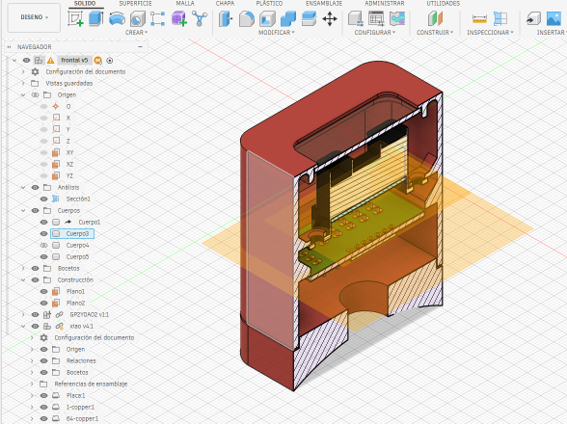Click the orange badge next to frontal v5
This screenshot has height=424, width=567.
point(98,60)
